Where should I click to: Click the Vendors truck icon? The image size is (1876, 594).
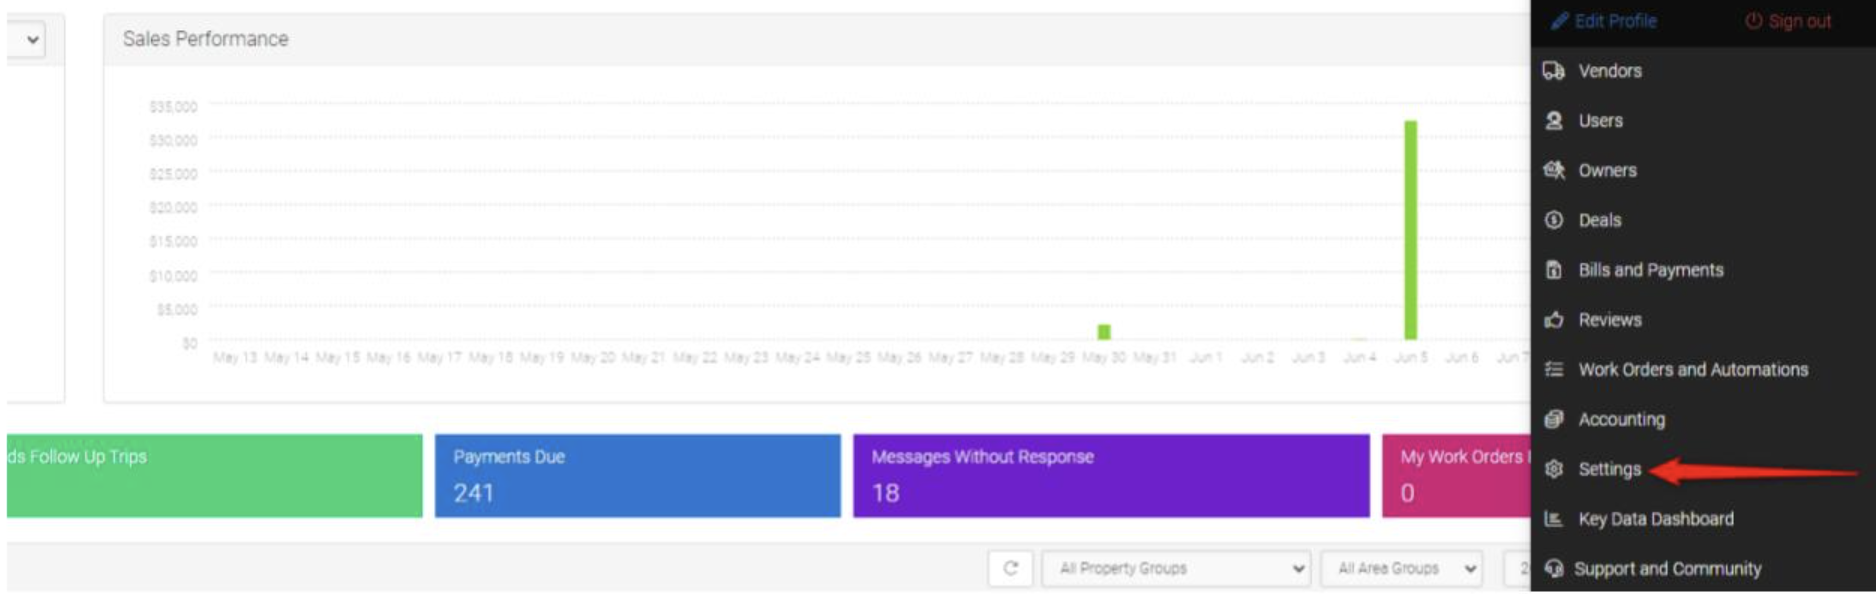[1553, 71]
